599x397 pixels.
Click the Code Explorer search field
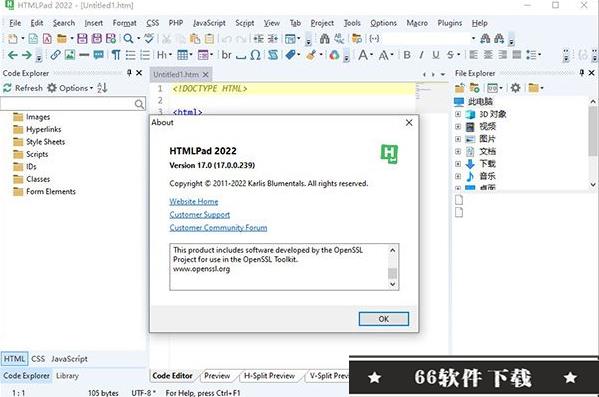click(68, 104)
